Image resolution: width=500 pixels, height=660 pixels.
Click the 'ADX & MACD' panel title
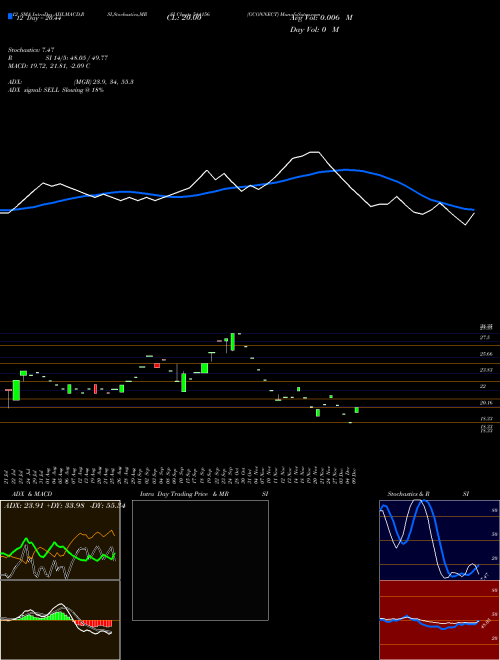[x=32, y=494]
